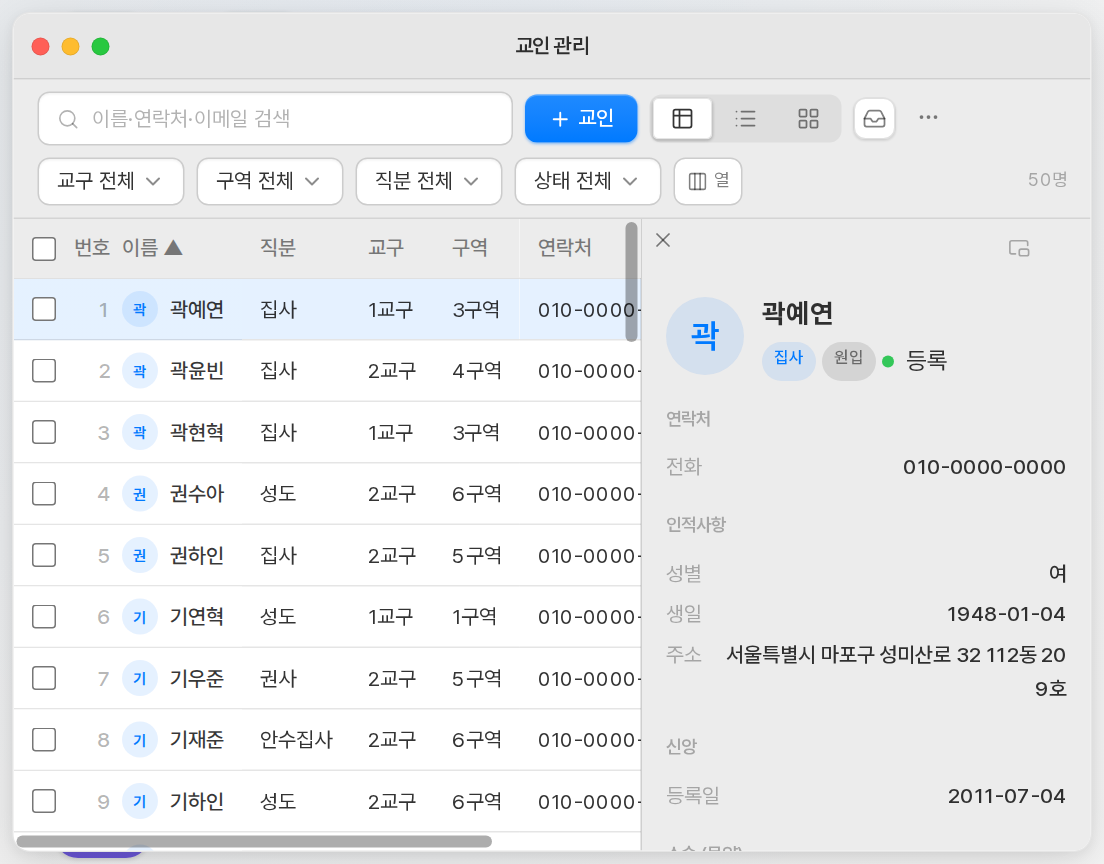Focus the 이름·연락처·이메일 검색 field
This screenshot has width=1104, height=864.
pyautogui.click(x=275, y=119)
